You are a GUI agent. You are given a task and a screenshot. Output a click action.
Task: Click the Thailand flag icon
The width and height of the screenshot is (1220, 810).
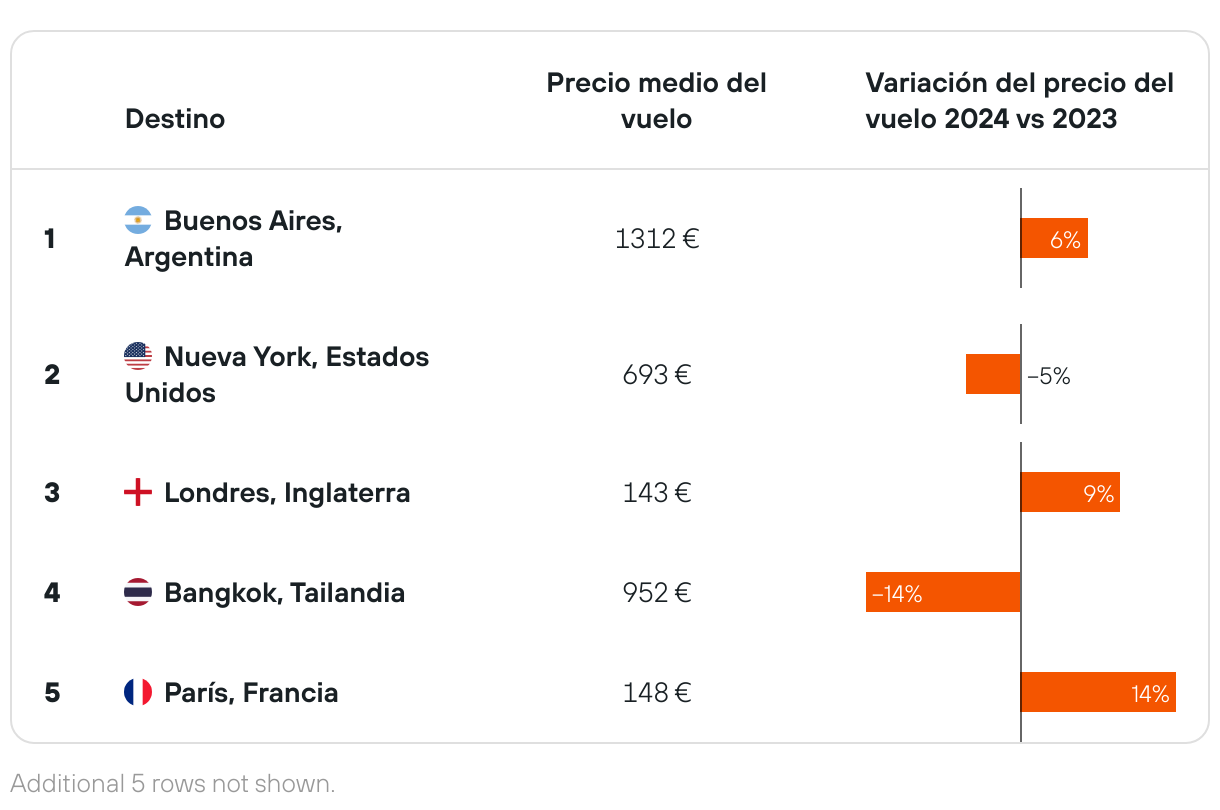point(138,592)
